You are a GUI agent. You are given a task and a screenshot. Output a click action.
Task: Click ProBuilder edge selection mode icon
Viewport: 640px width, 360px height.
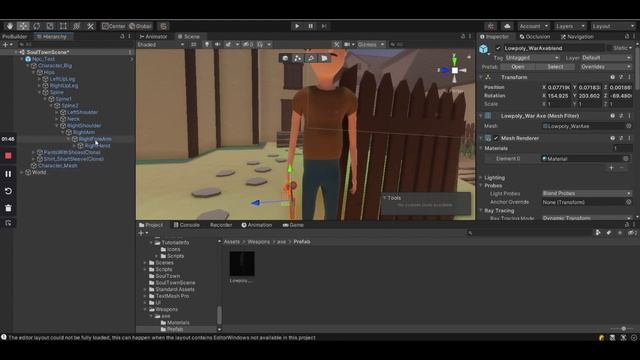311,58
